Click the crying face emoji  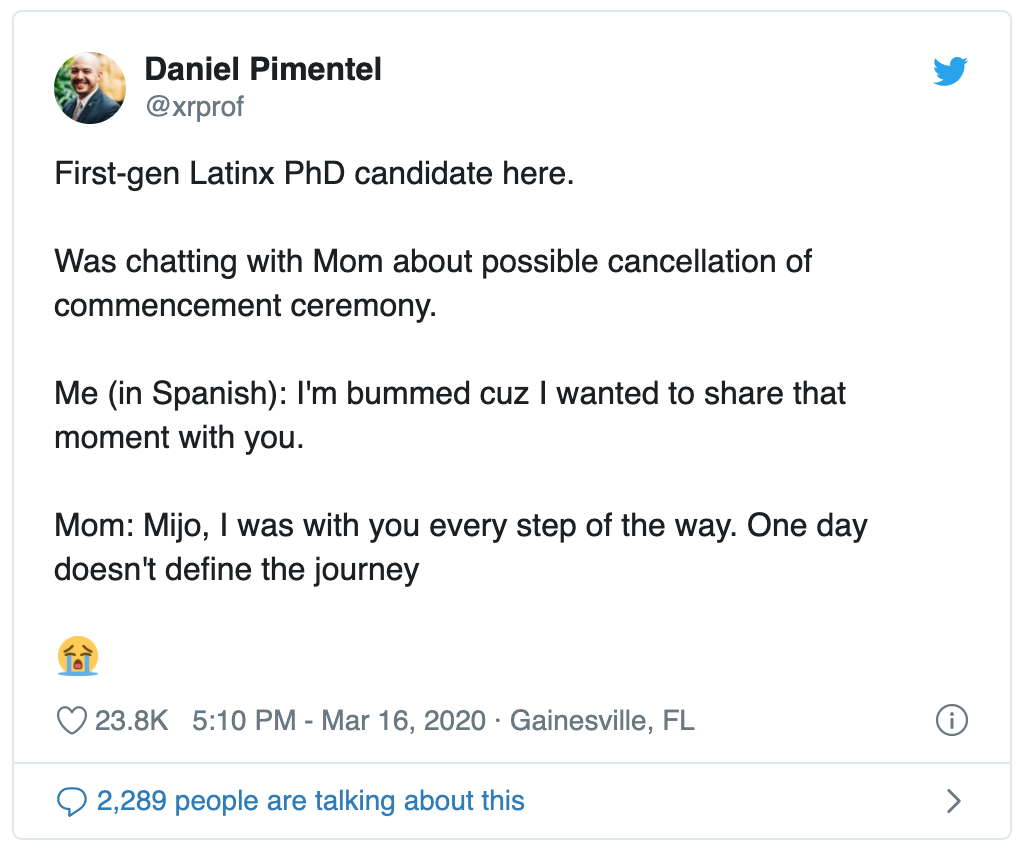[x=78, y=656]
